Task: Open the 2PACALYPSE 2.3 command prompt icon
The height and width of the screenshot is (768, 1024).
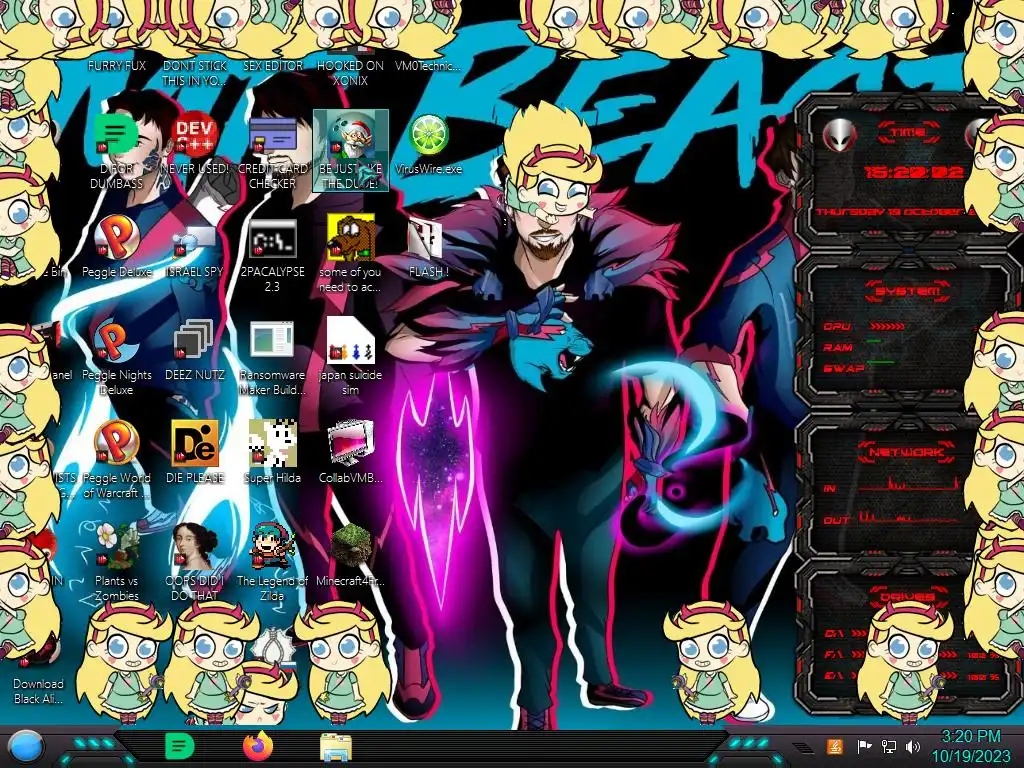Action: pos(272,238)
